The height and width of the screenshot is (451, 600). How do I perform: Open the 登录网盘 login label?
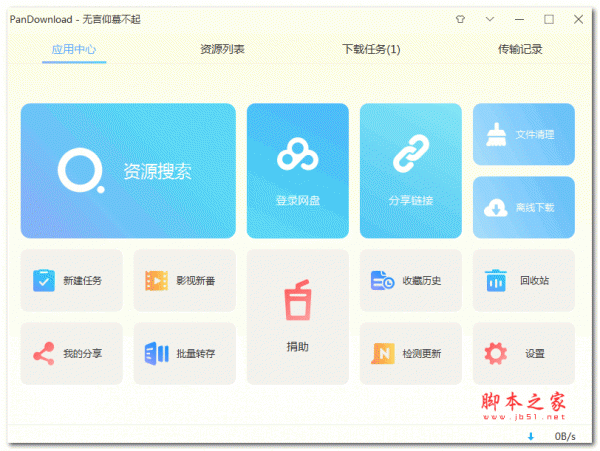point(297,200)
